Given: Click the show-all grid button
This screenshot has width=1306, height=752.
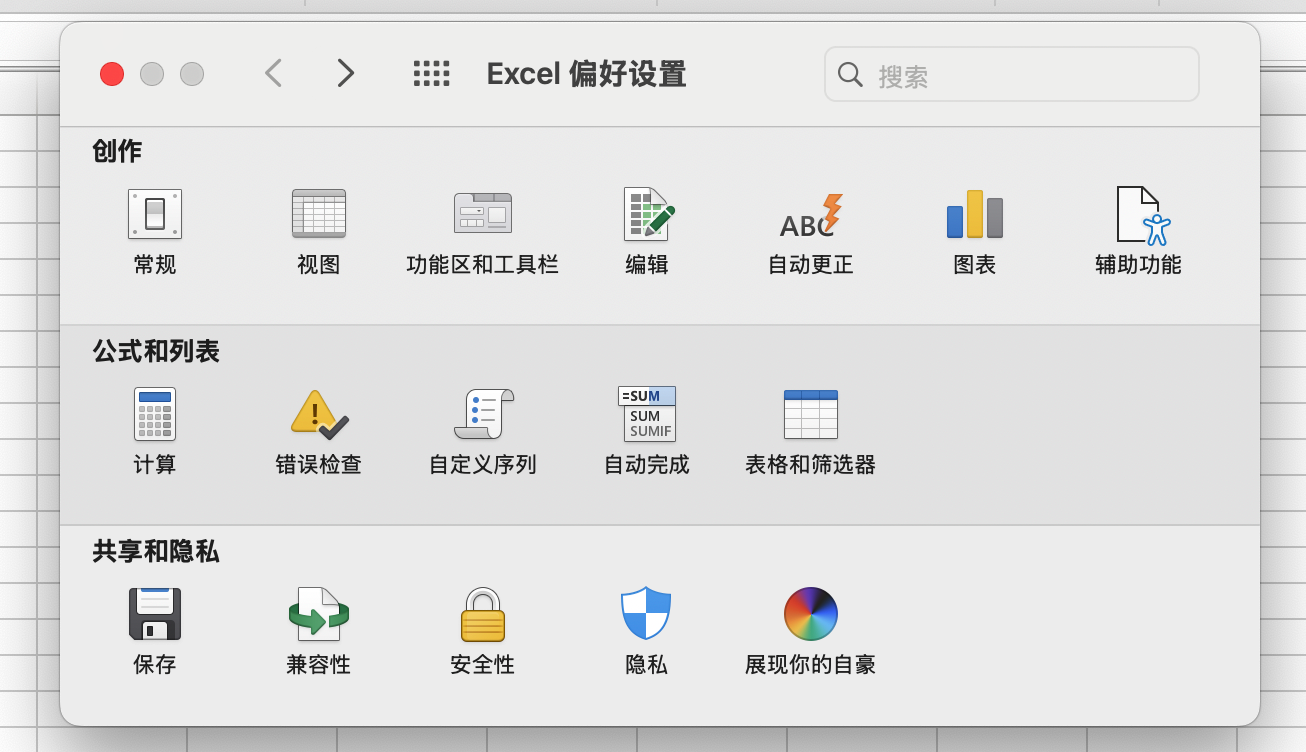Looking at the screenshot, I should coord(431,73).
